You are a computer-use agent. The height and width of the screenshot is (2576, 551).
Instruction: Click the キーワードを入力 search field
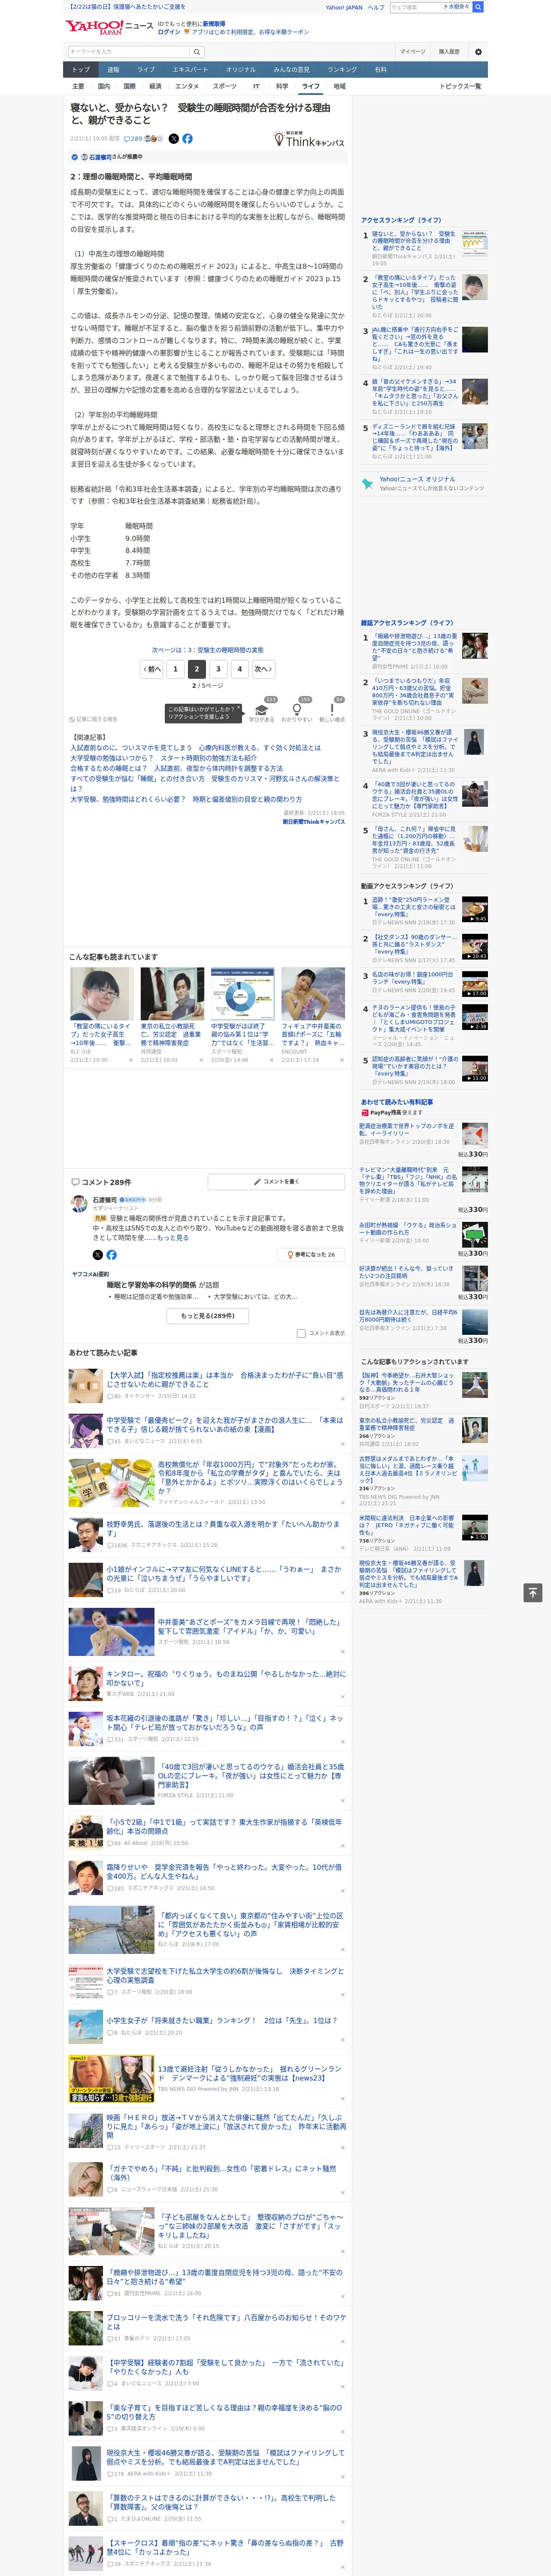point(129,52)
